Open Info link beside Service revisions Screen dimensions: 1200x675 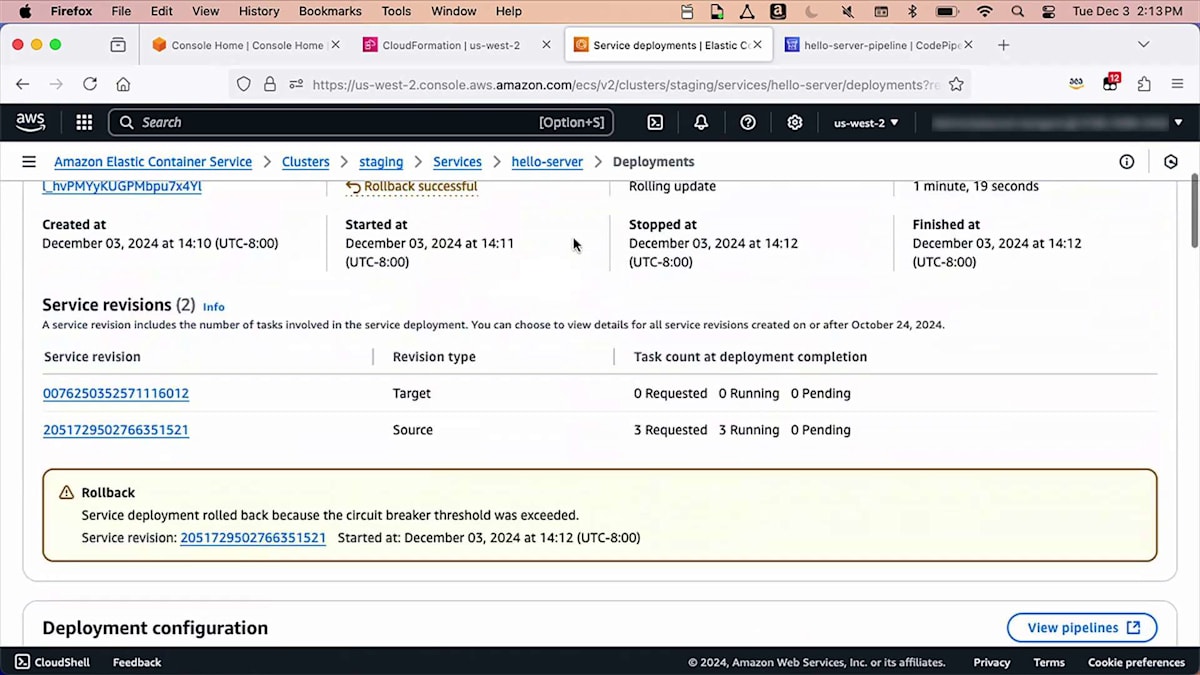[214, 306]
